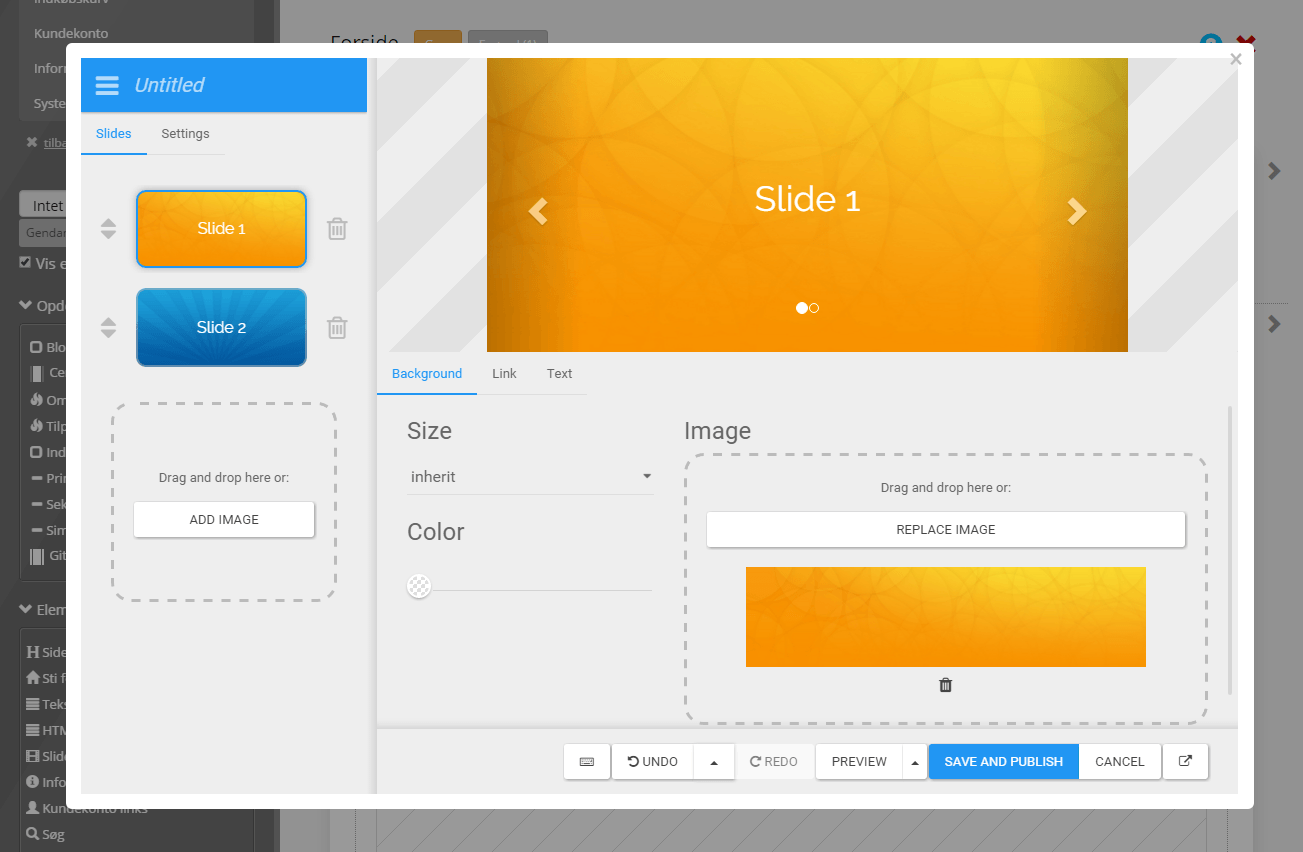Switch to the Slides tab
The height and width of the screenshot is (852, 1303).
click(x=114, y=134)
